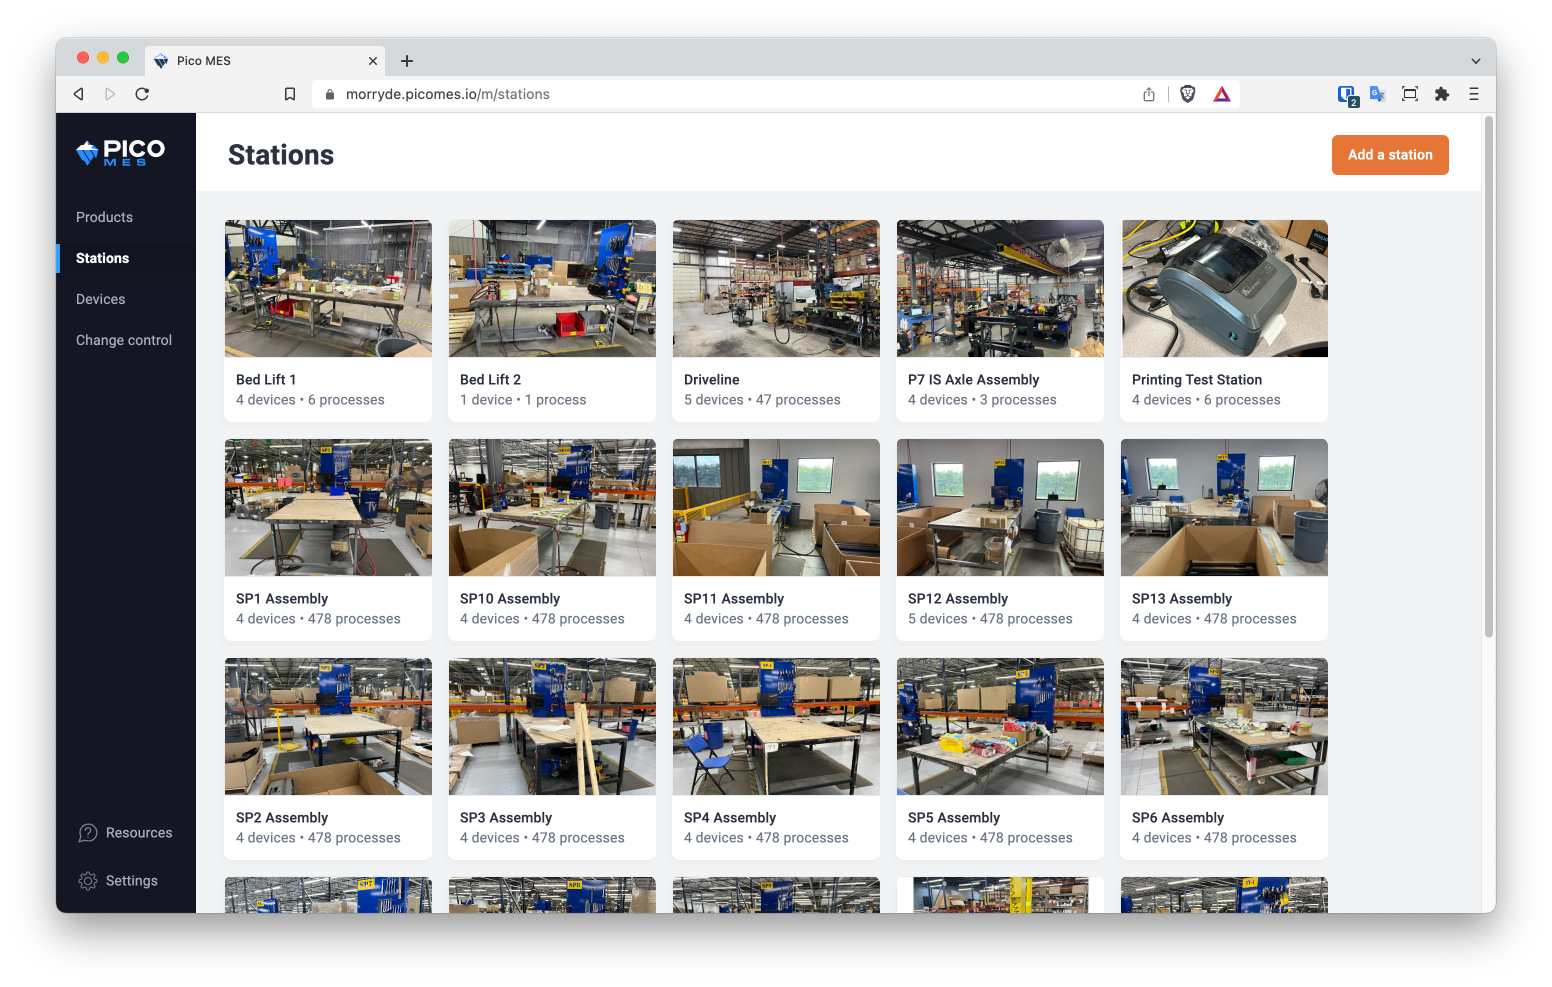Click the Add a station button
This screenshot has height=987, width=1552.
tap(1389, 155)
